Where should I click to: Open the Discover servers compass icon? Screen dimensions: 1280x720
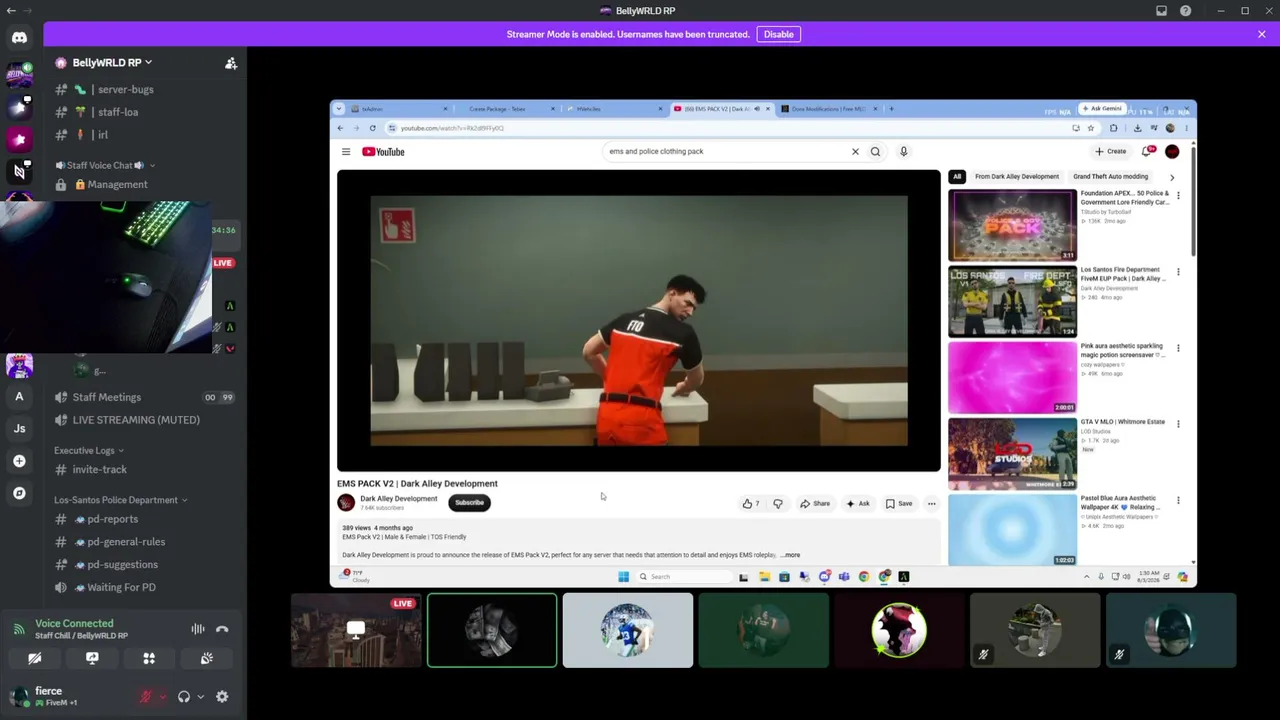[19, 493]
